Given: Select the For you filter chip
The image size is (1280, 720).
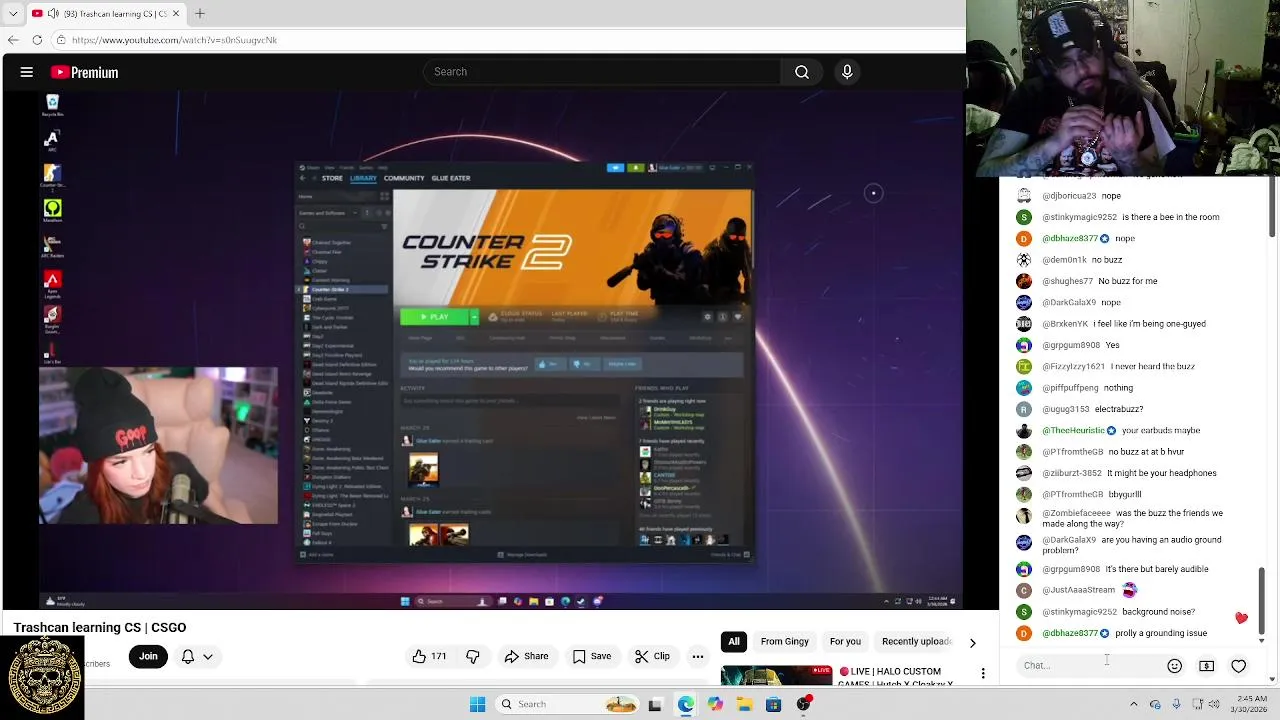Looking at the screenshot, I should coord(845,641).
